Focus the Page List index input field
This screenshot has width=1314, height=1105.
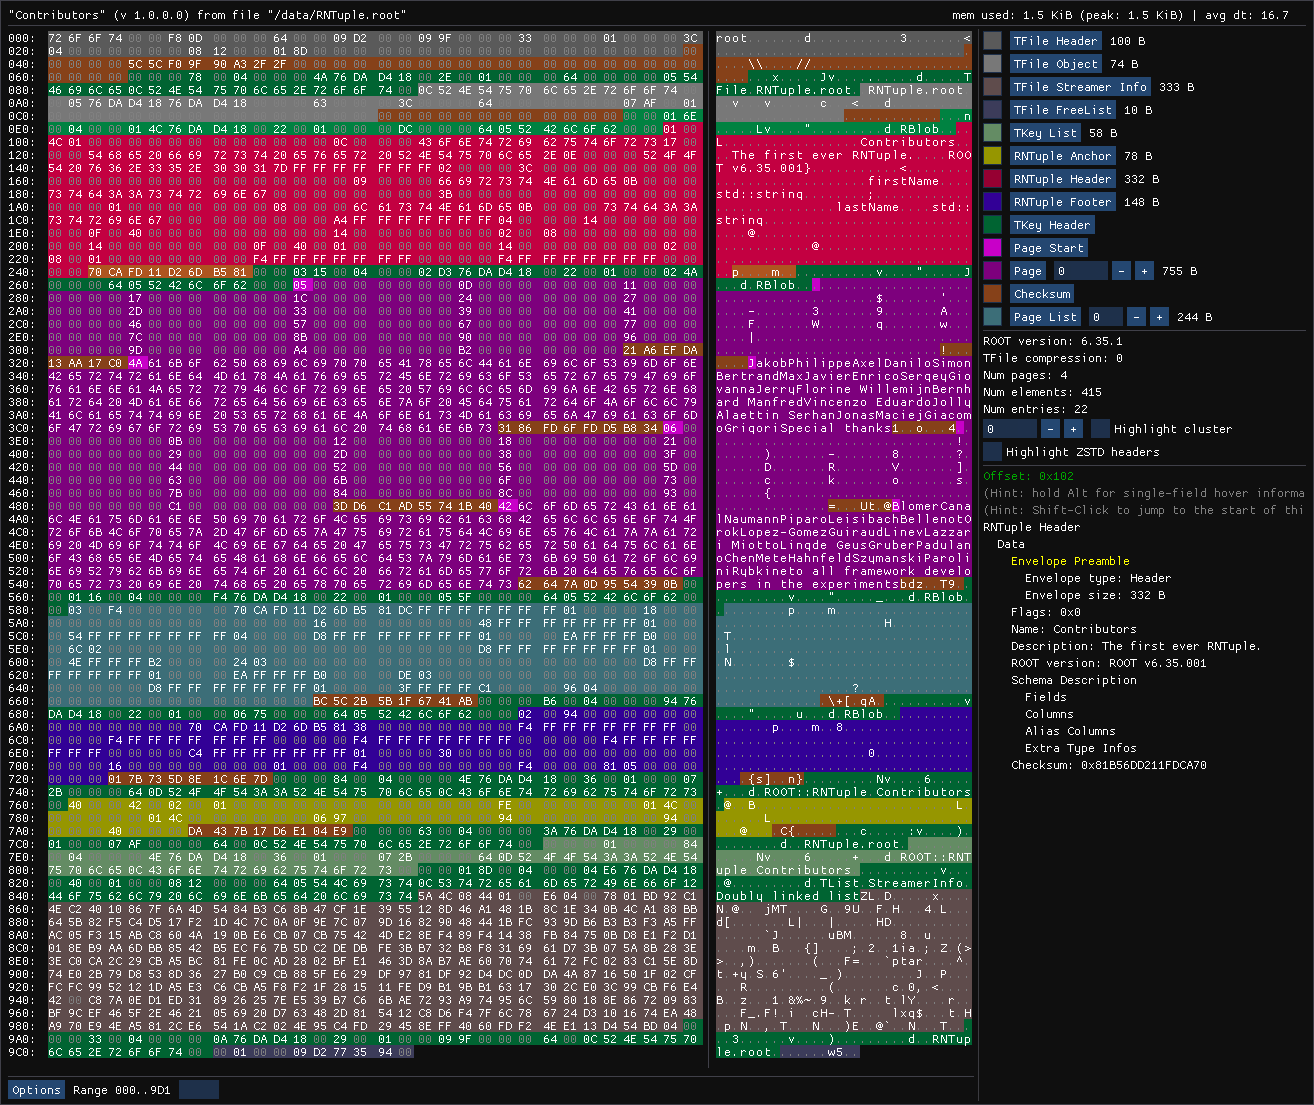[1105, 317]
